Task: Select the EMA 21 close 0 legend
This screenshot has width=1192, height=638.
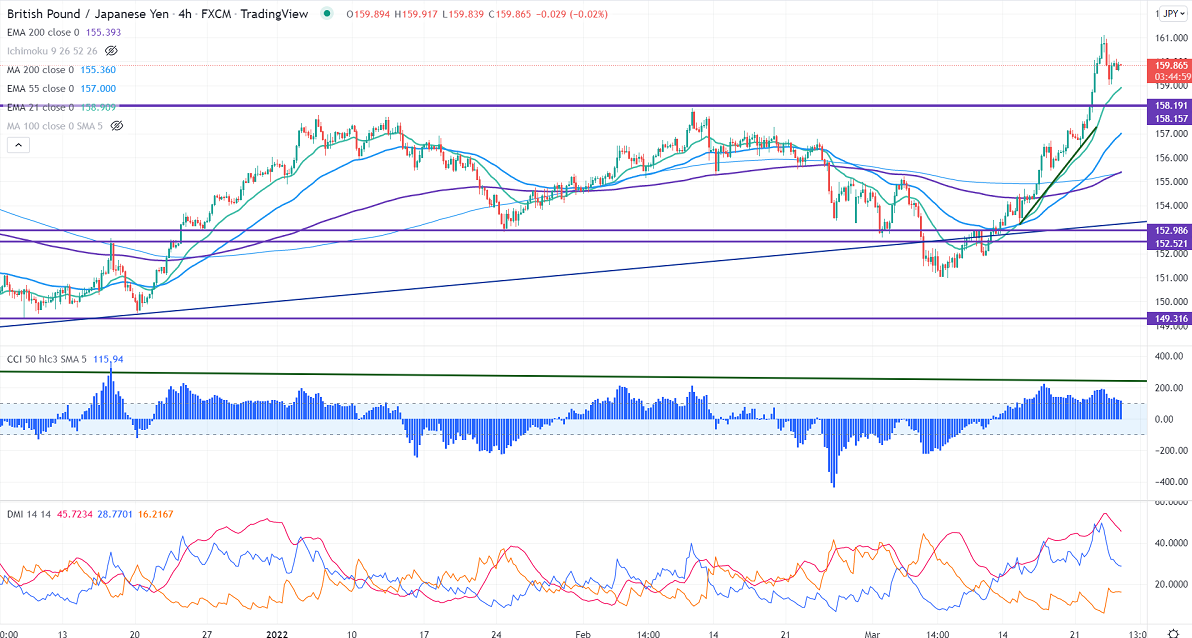Action: pos(40,108)
